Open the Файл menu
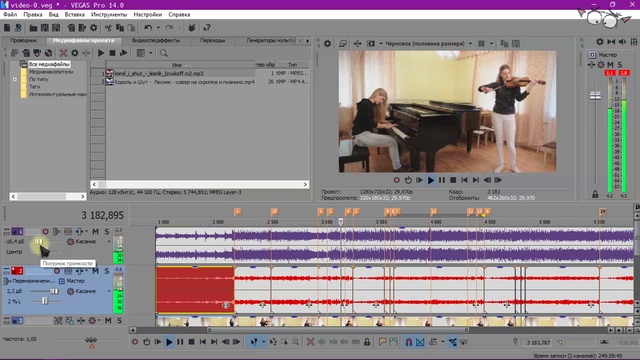The width and height of the screenshot is (640, 360). (10, 14)
